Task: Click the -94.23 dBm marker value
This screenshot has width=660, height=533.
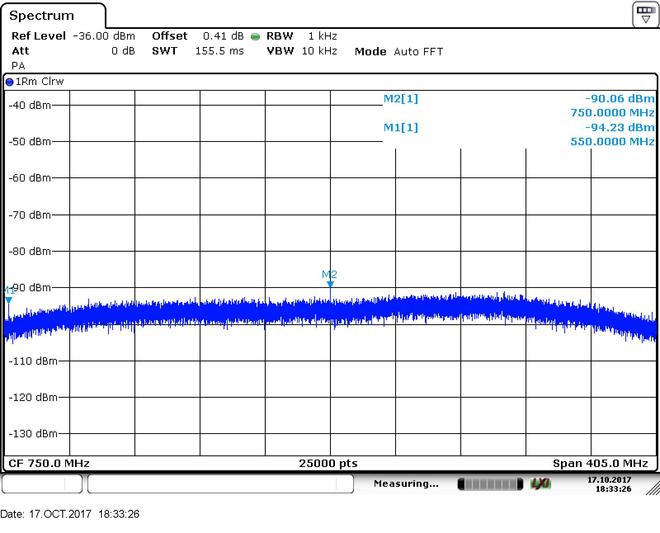Action: [x=620, y=127]
